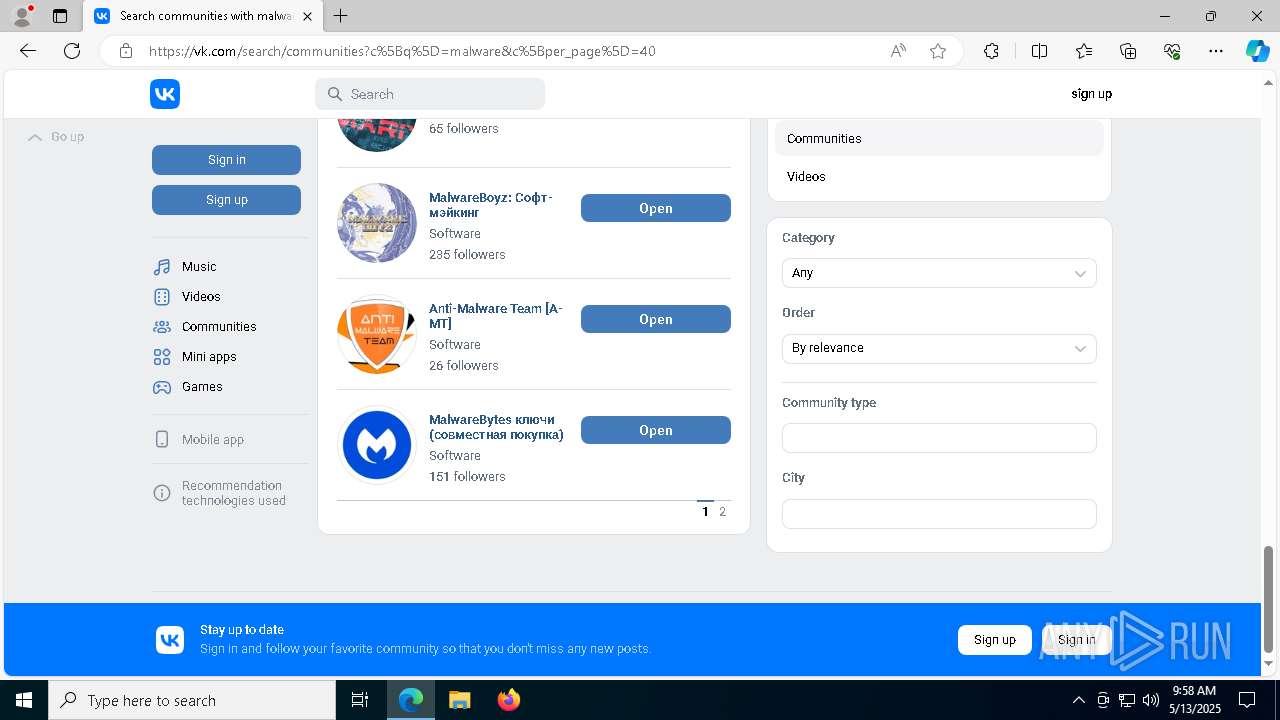The width and height of the screenshot is (1280, 720).
Task: Click Sign up in bottom banner
Action: (x=995, y=640)
